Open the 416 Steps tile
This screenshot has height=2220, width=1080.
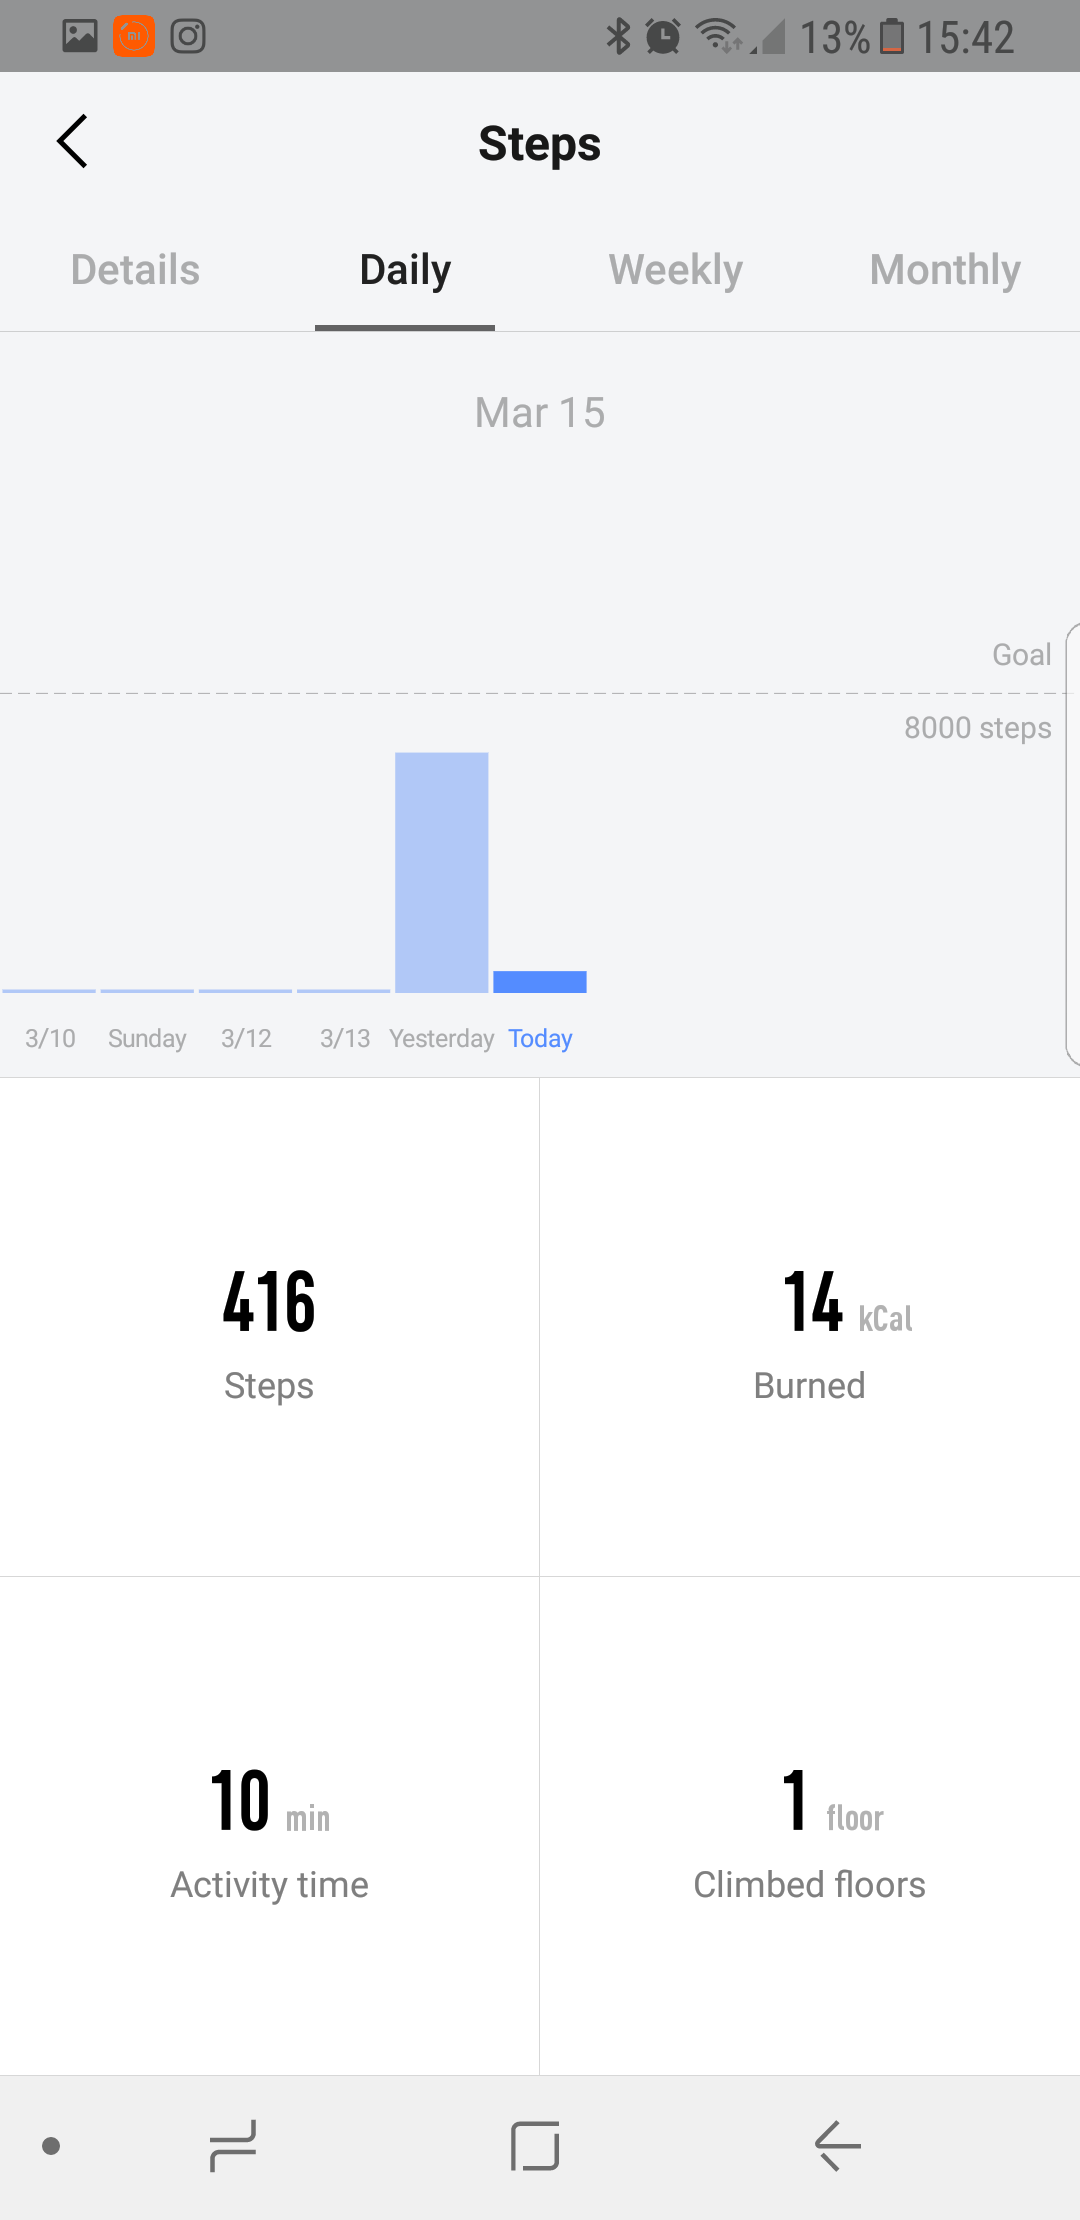pos(269,1327)
